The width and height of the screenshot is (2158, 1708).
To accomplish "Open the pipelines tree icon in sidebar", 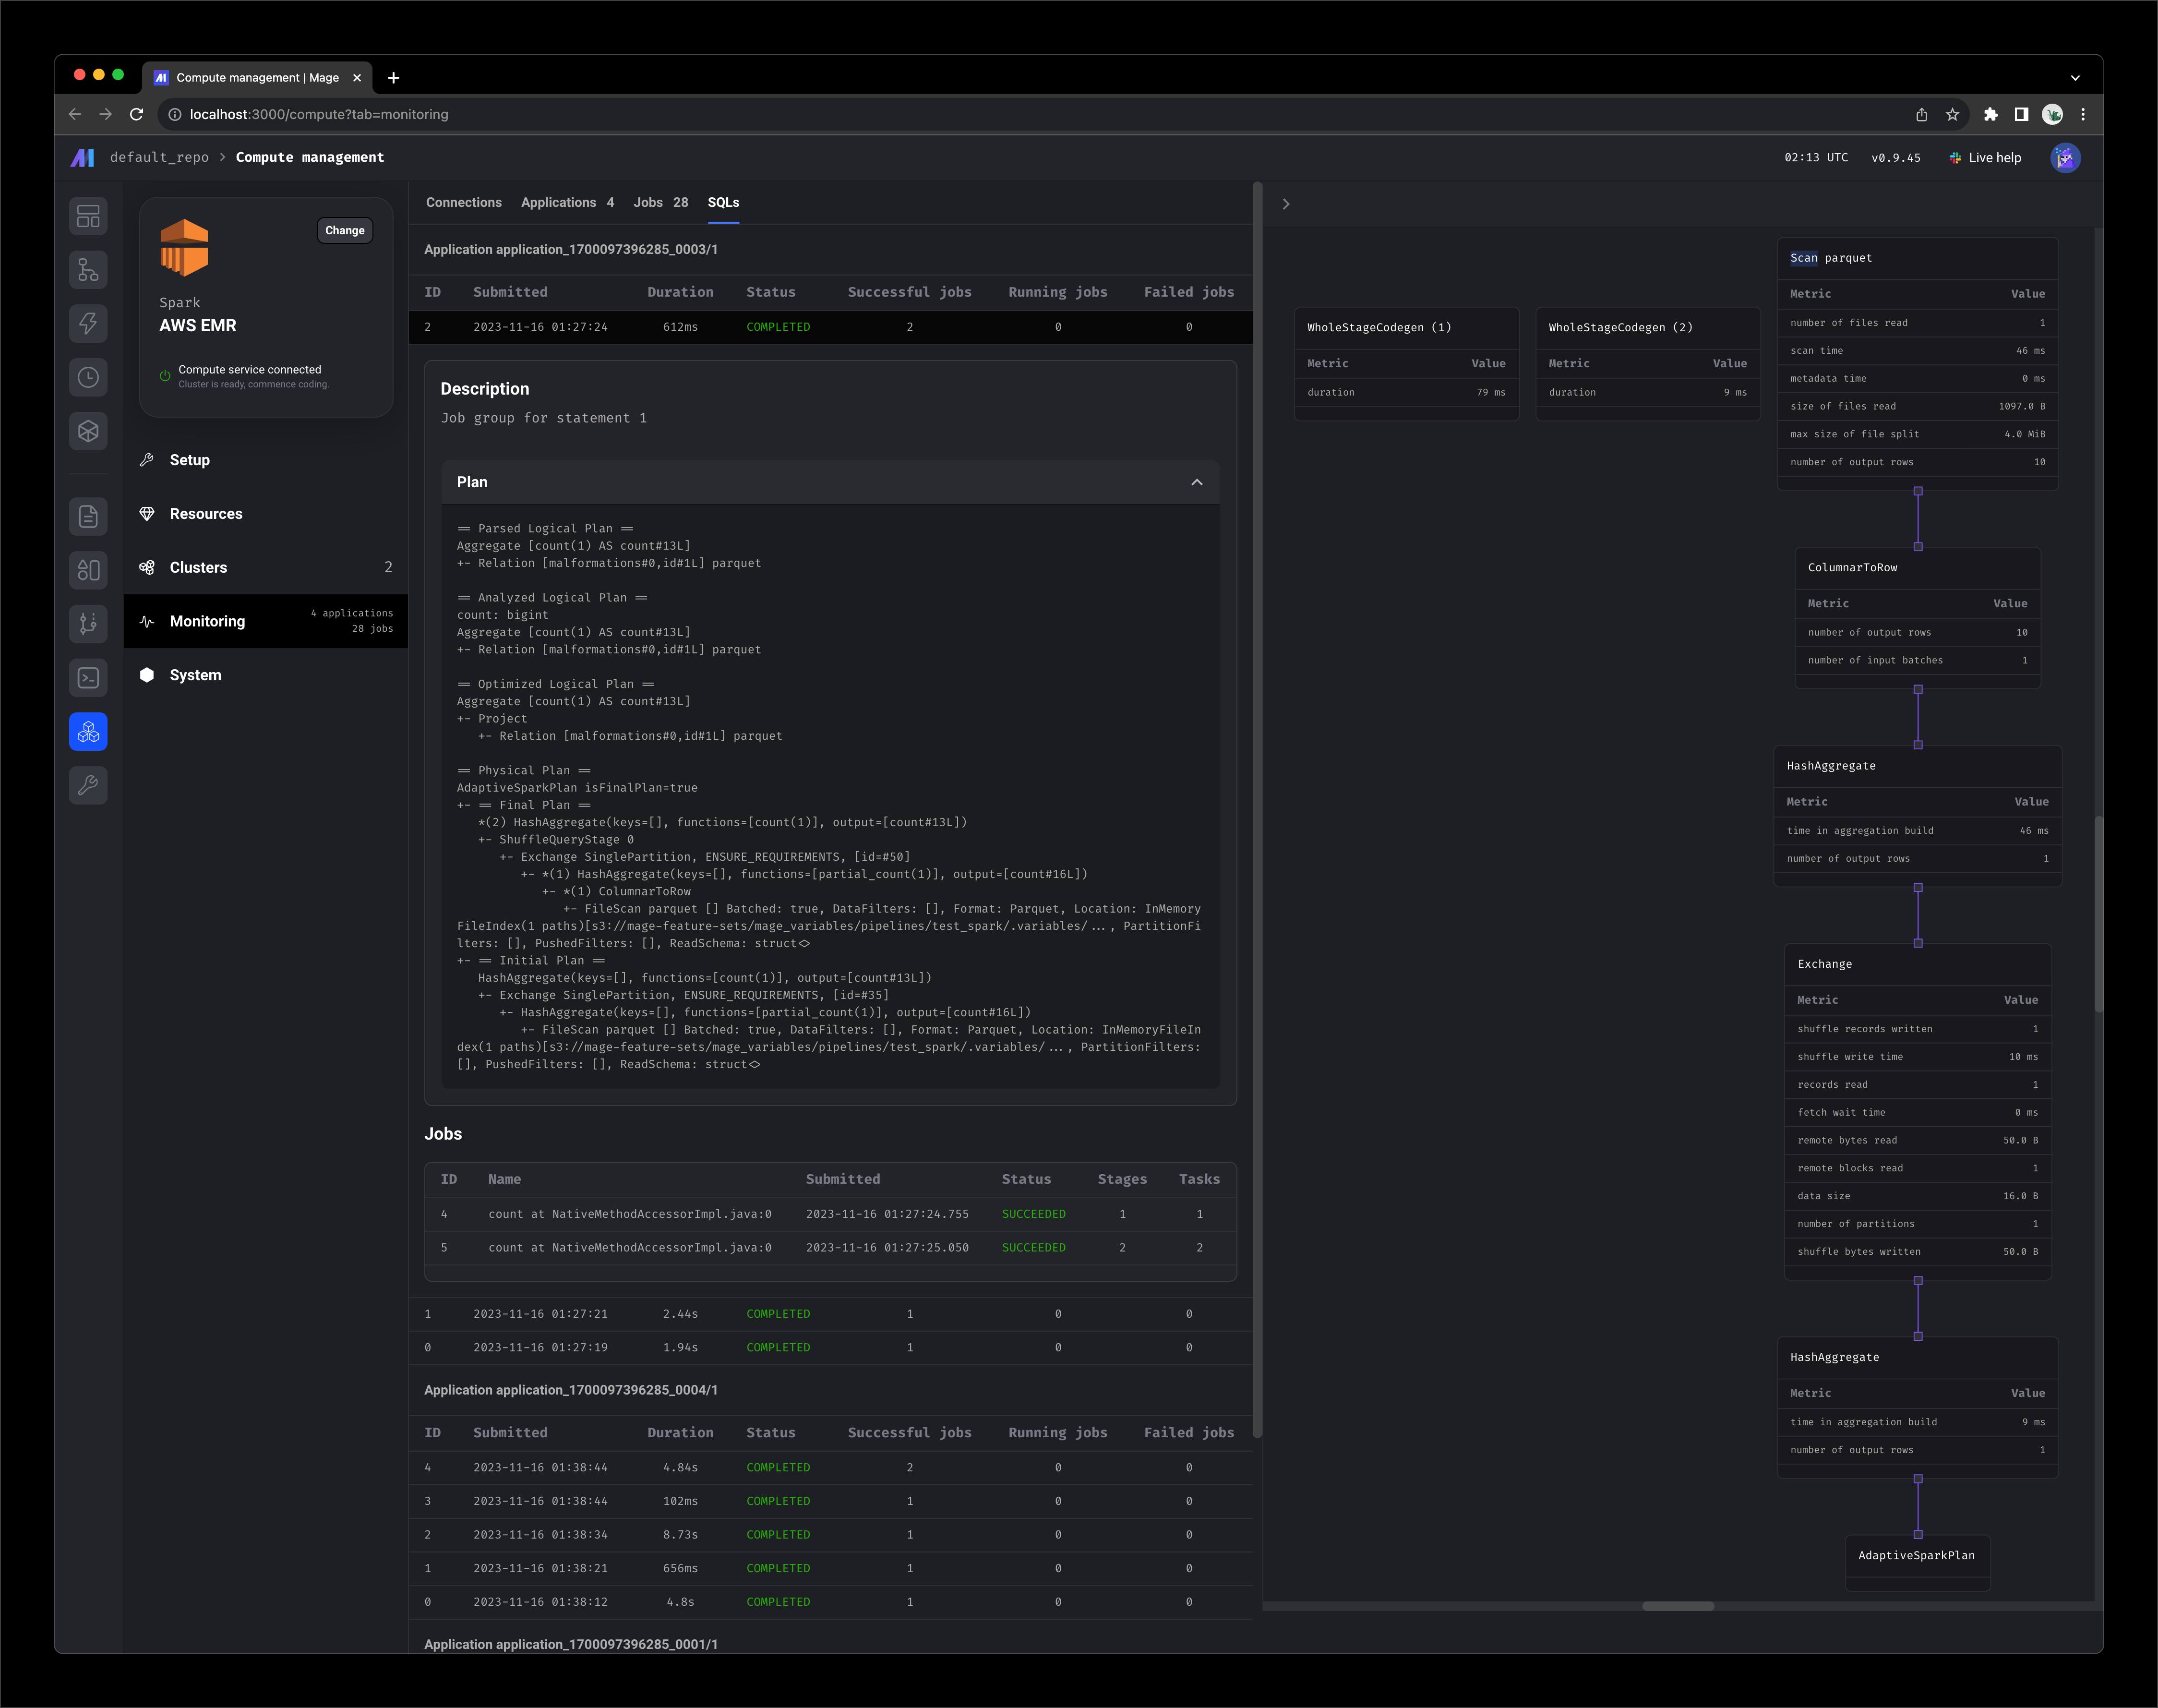I will coord(88,270).
